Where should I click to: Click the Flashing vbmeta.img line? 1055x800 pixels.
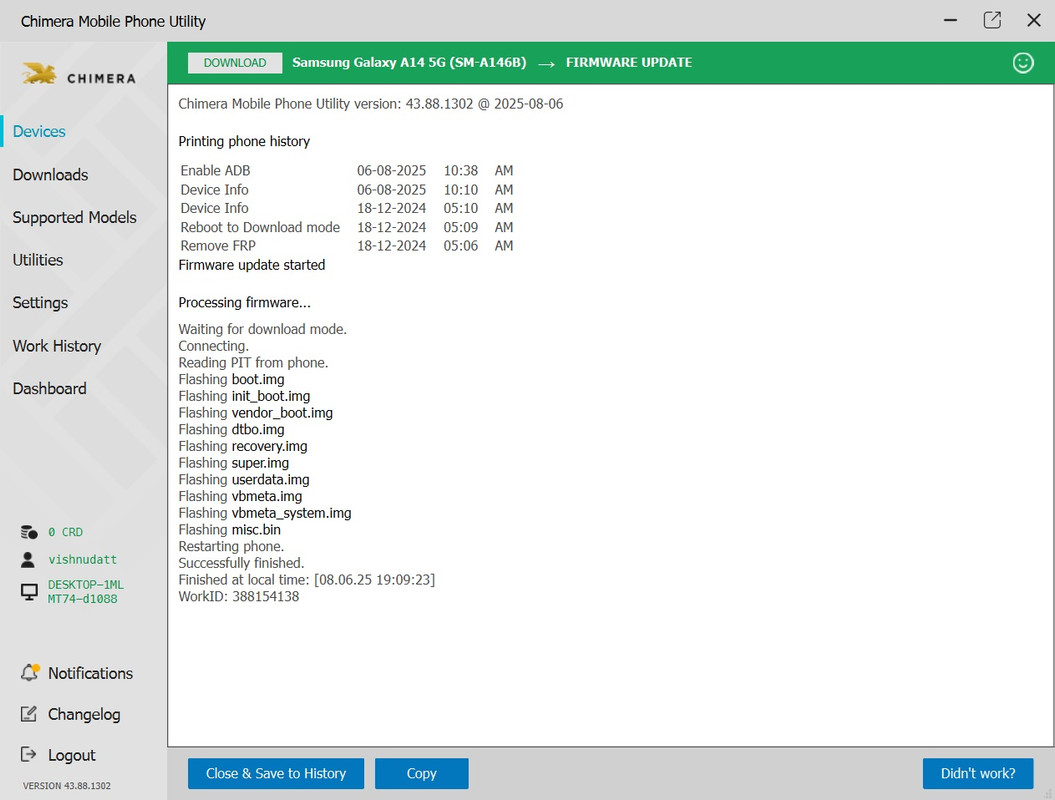[240, 497]
